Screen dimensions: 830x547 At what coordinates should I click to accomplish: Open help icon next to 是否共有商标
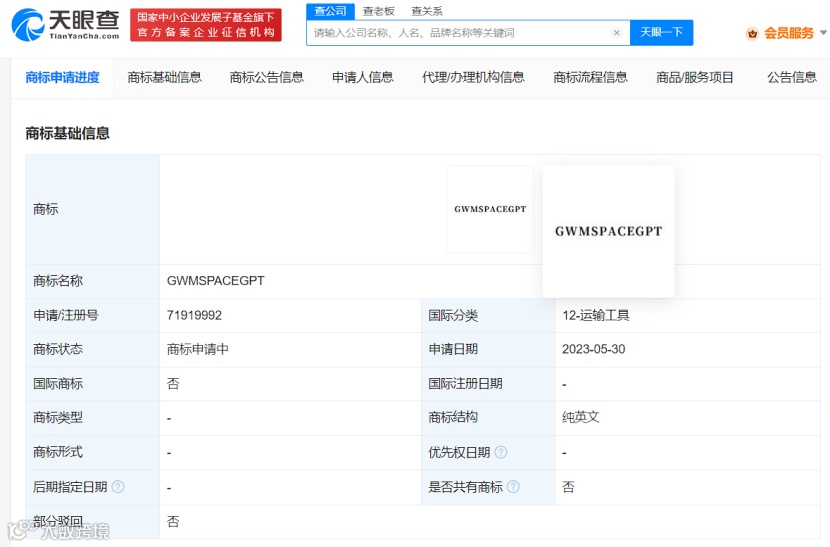(x=513, y=487)
